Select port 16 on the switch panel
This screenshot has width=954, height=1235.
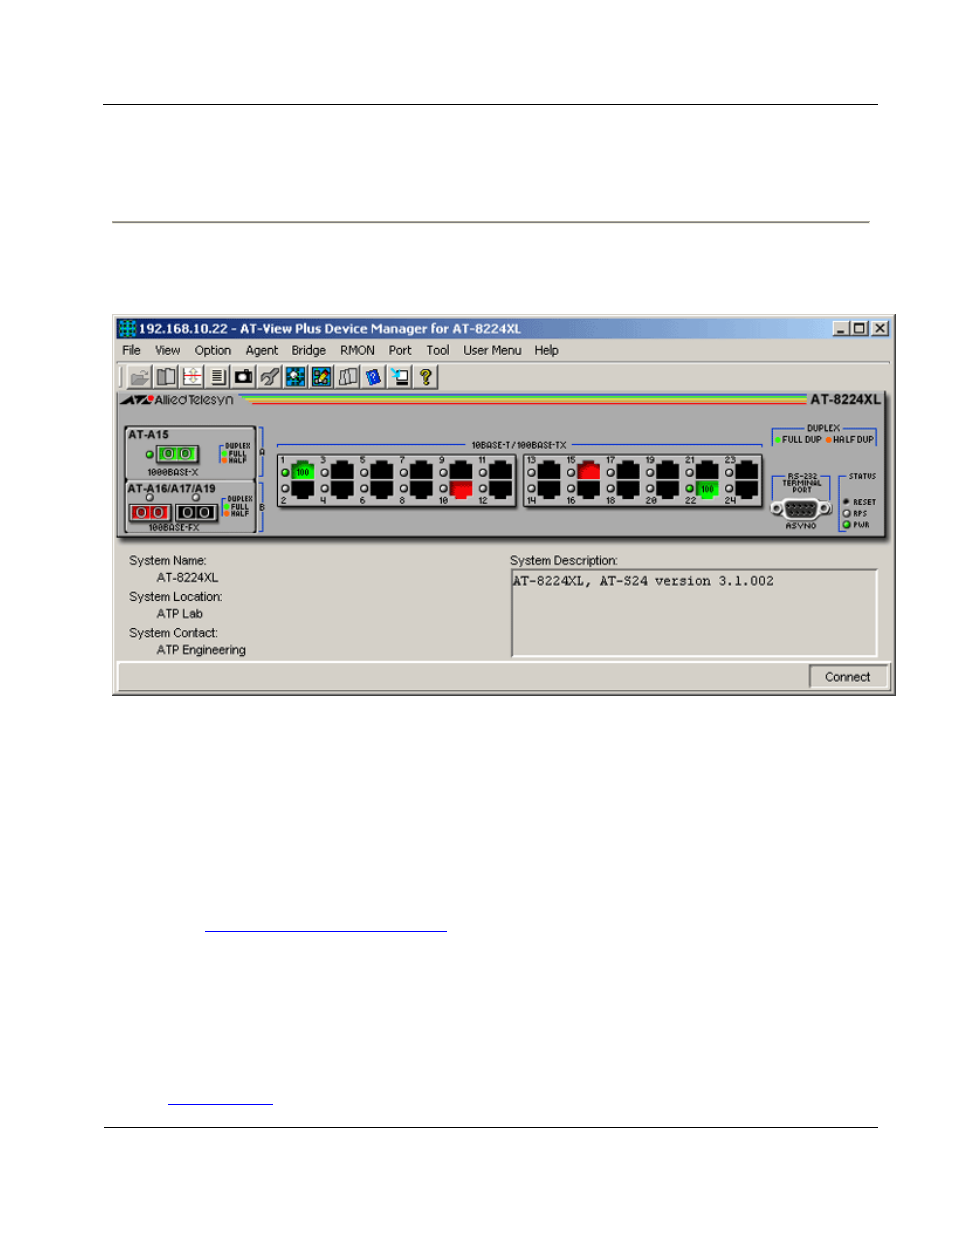(x=588, y=489)
